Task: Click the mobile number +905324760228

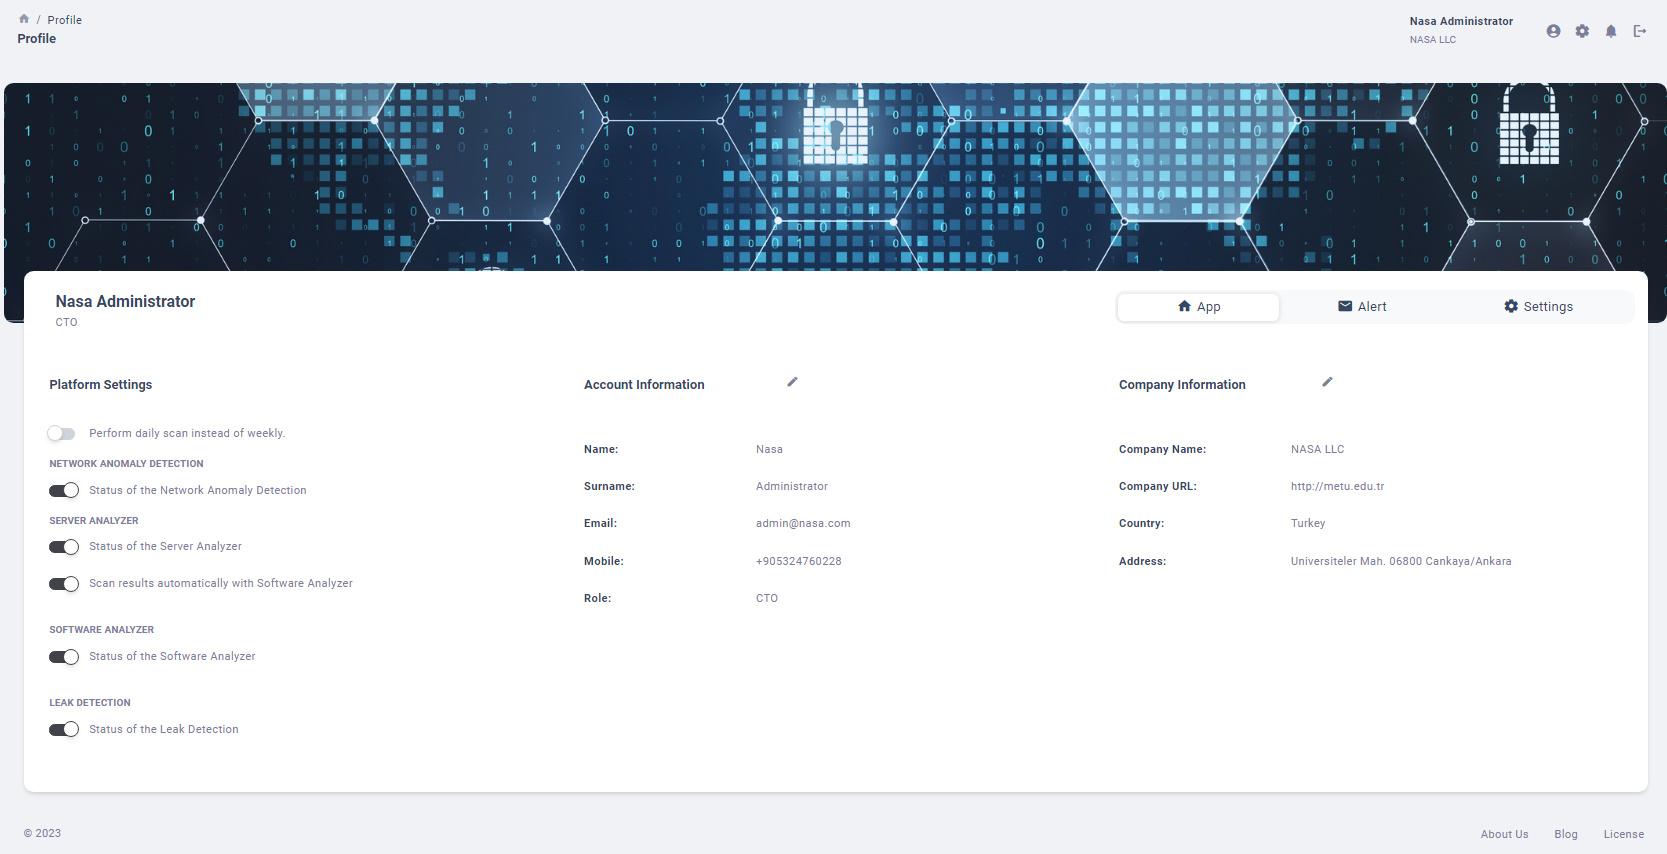Action: tap(798, 561)
